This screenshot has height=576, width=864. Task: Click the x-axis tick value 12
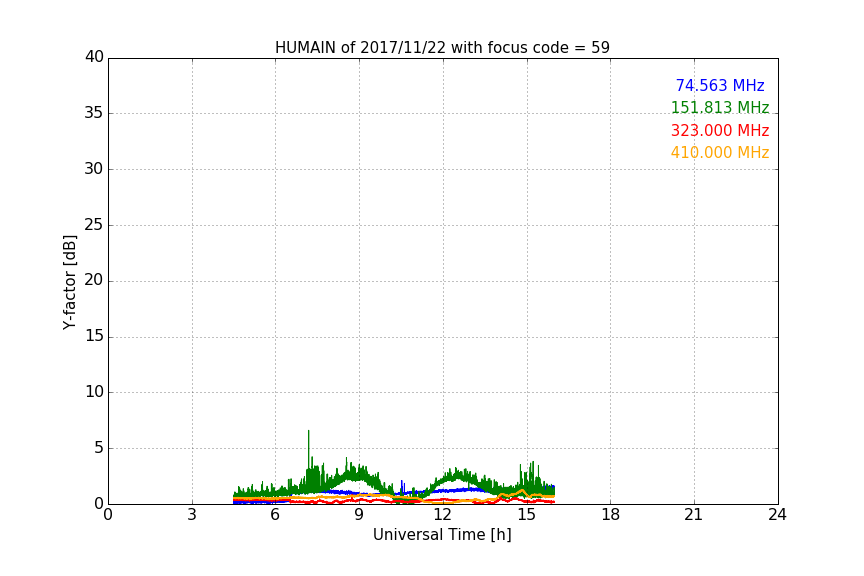442,515
